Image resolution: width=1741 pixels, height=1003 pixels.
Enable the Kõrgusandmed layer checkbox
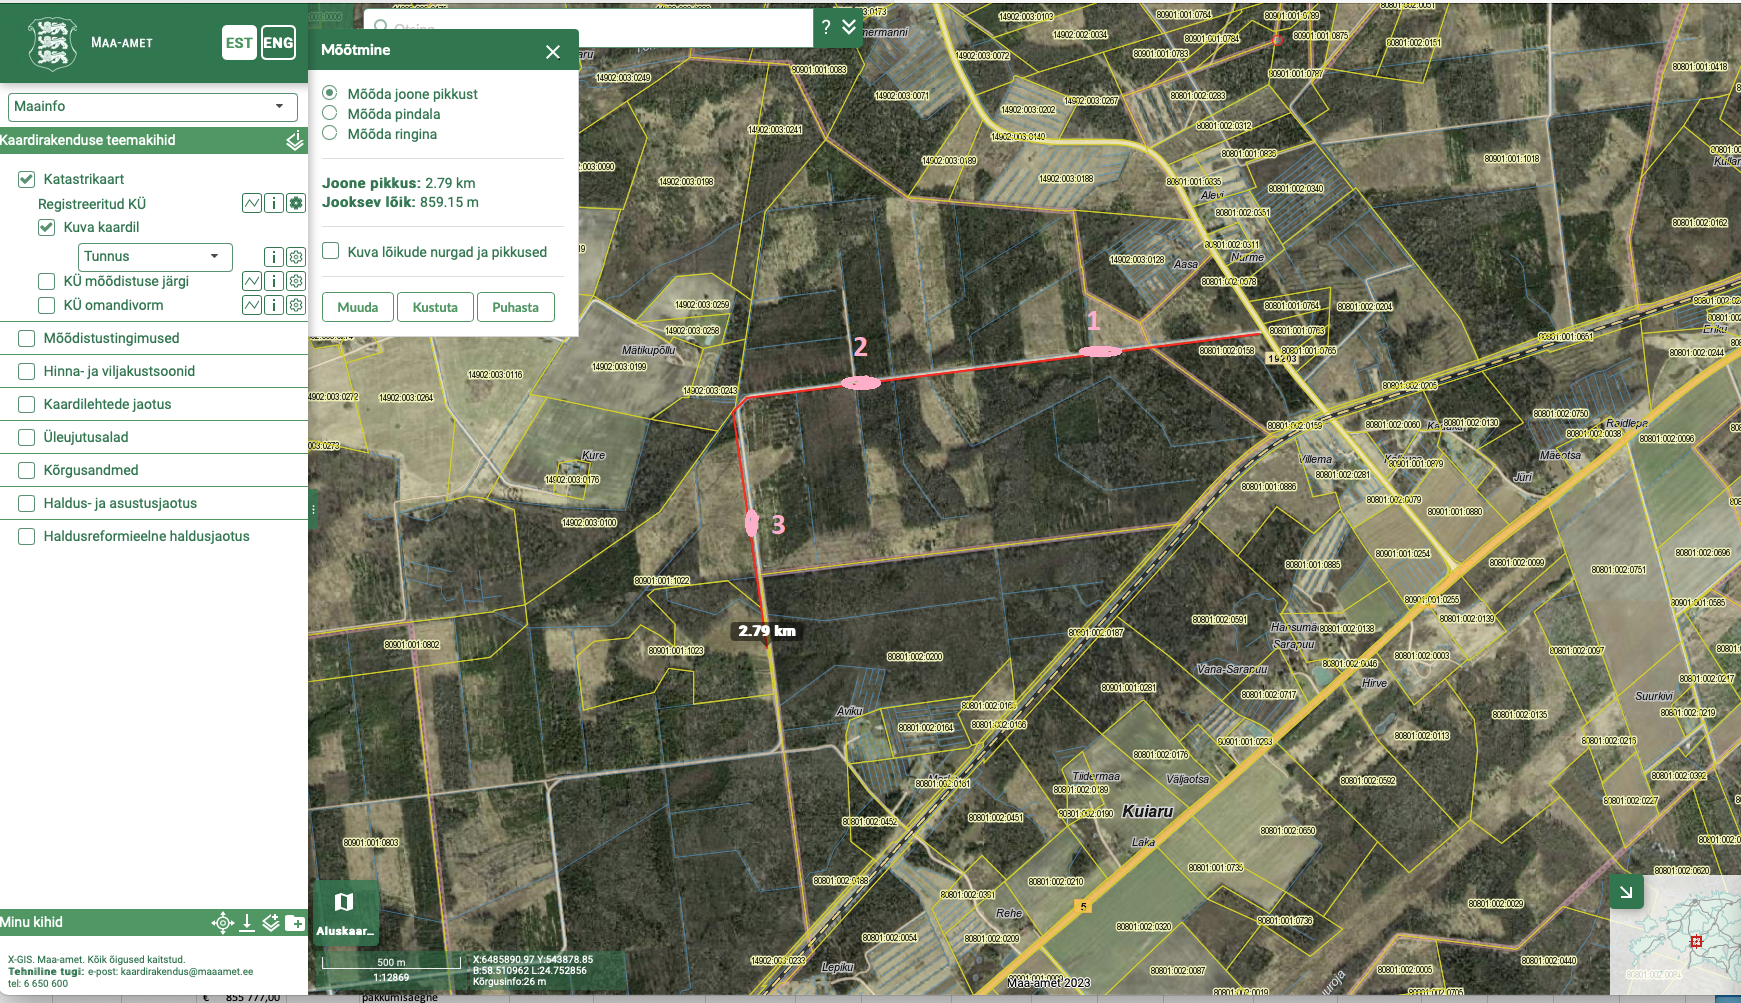click(27, 471)
